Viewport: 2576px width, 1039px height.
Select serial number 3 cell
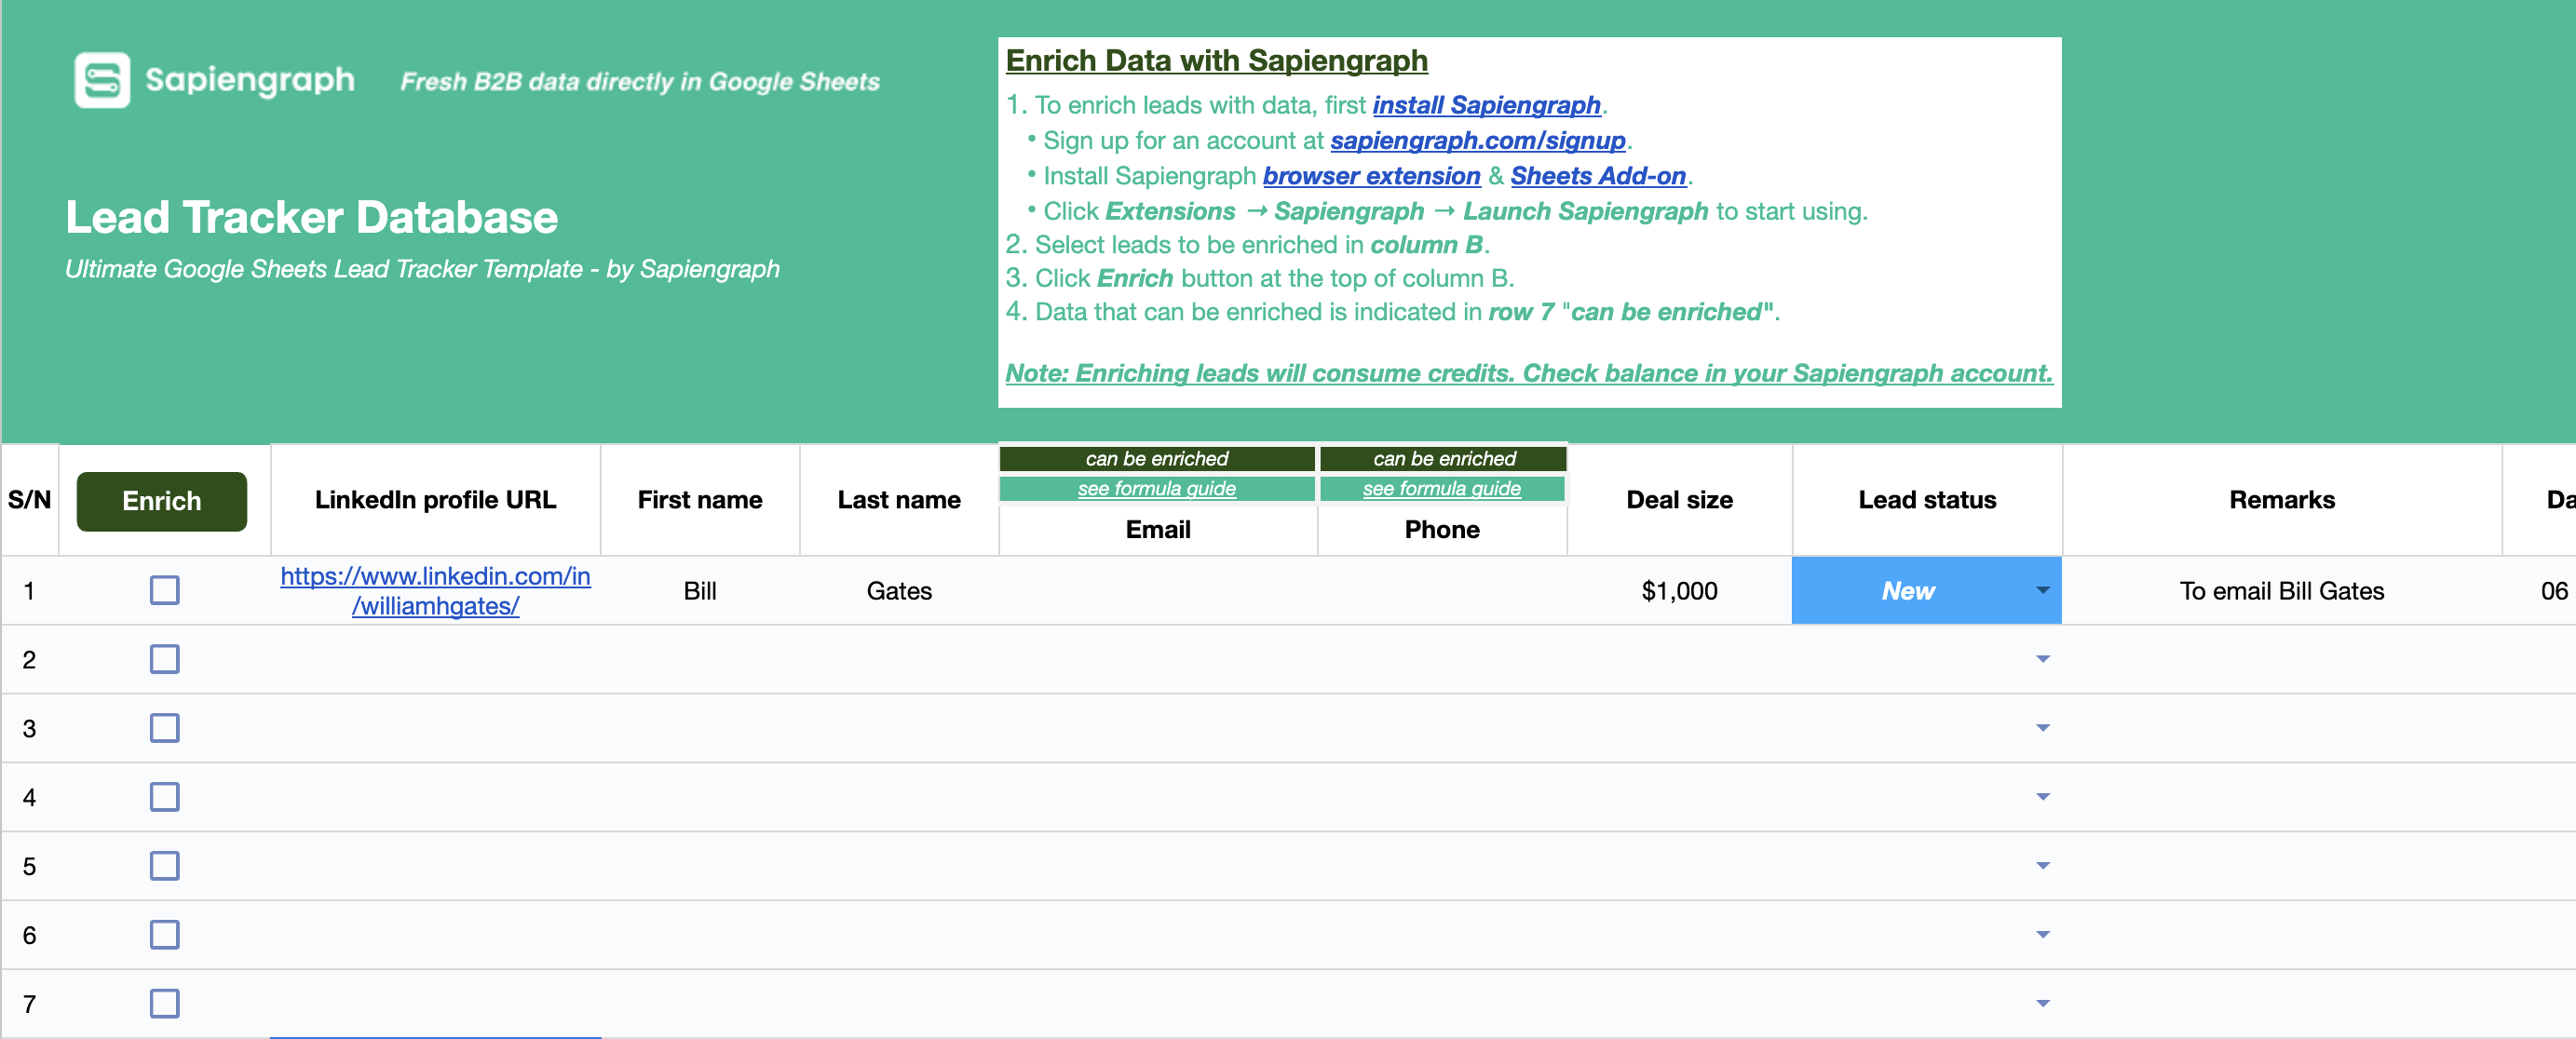(30, 729)
